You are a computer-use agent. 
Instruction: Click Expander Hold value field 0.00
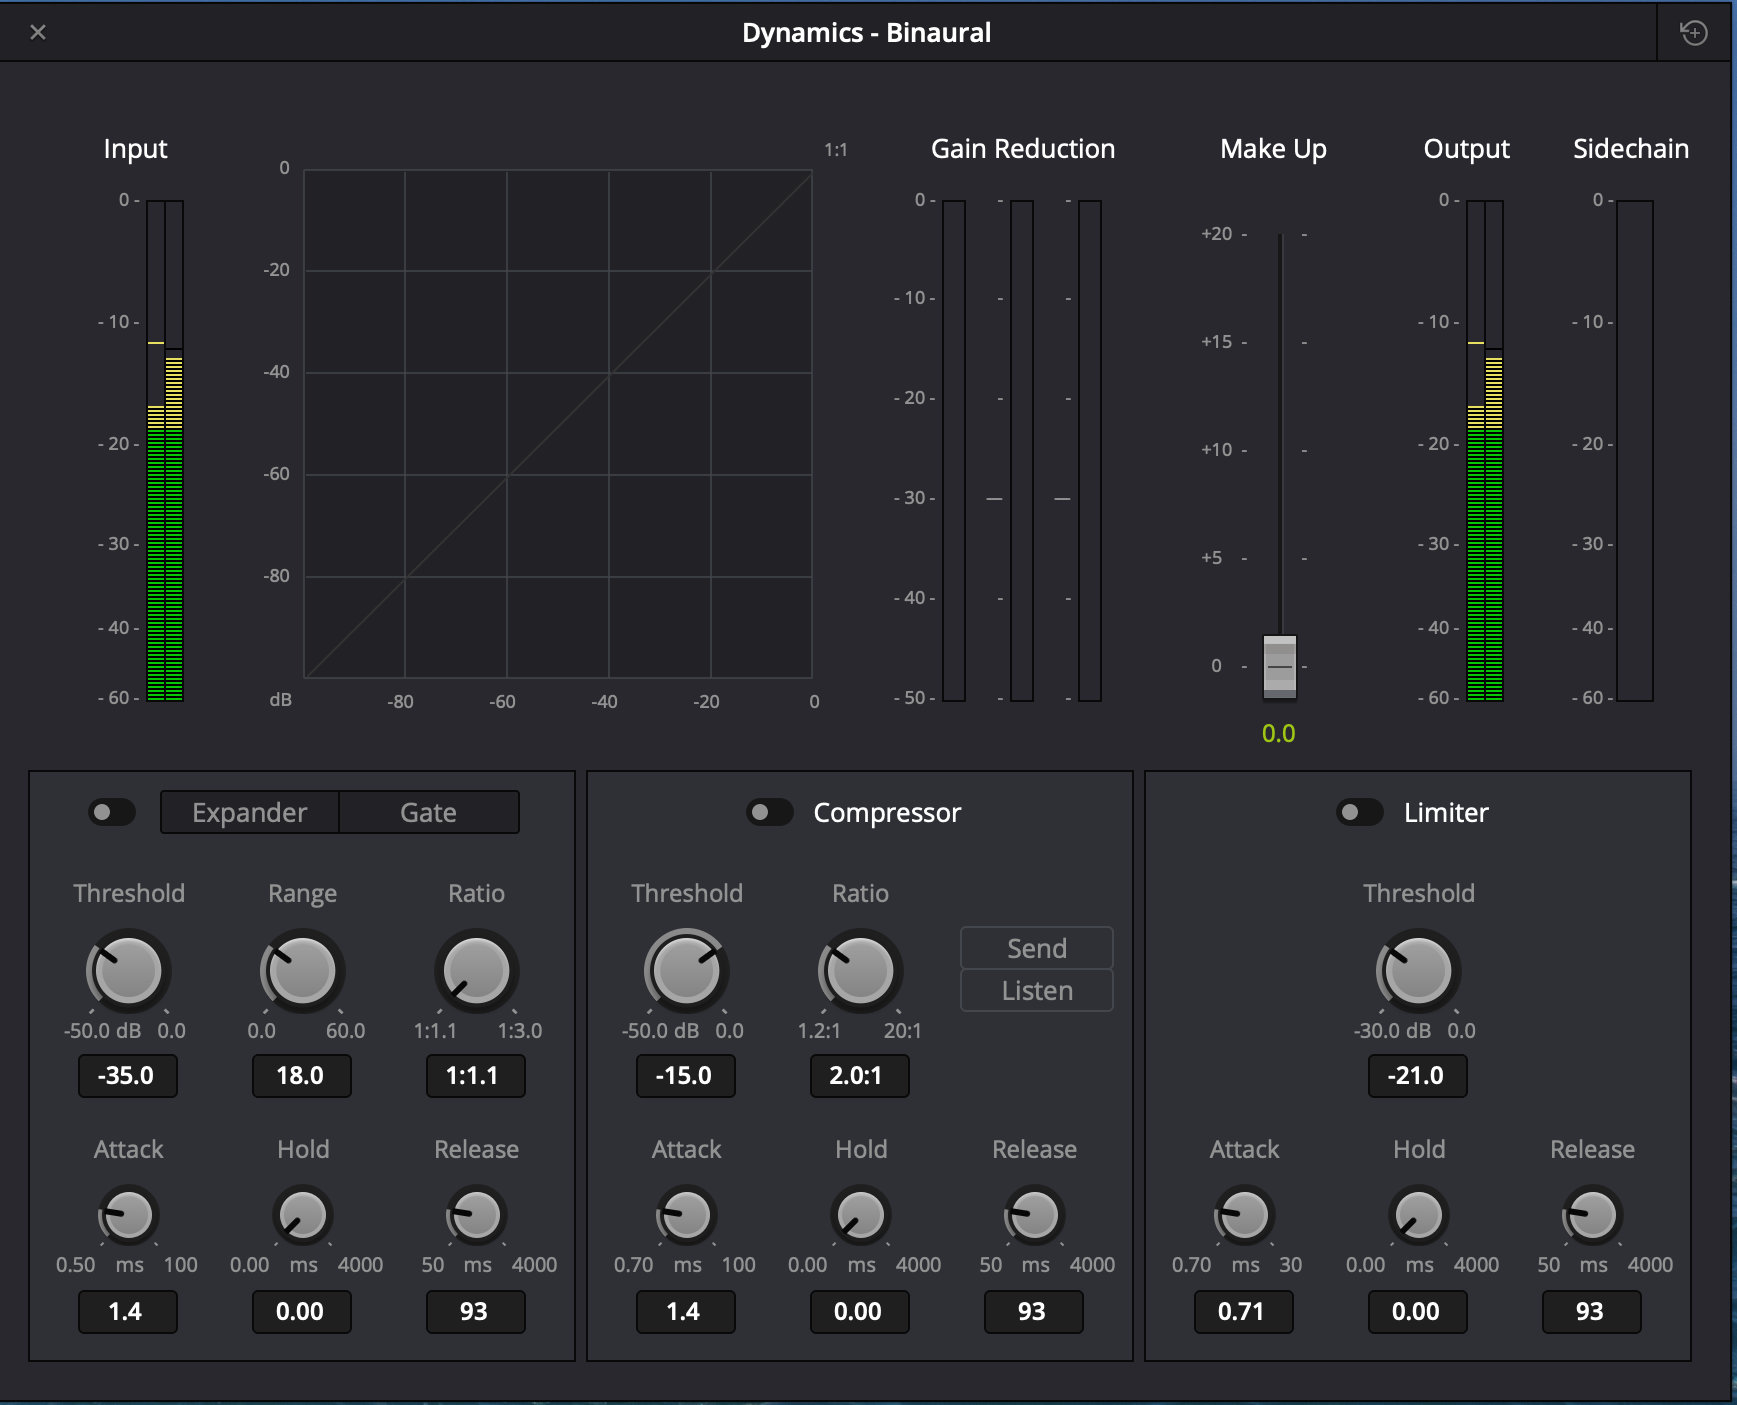pyautogui.click(x=302, y=1312)
